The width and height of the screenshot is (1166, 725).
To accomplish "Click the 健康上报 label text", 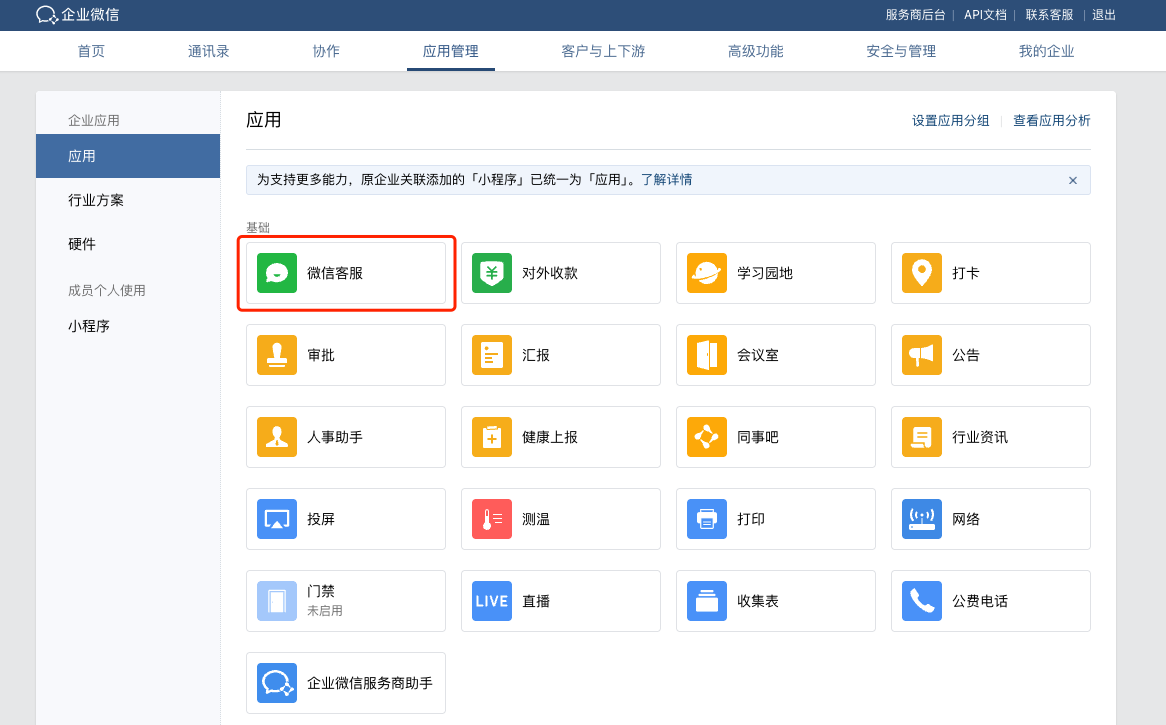I will 550,436.
